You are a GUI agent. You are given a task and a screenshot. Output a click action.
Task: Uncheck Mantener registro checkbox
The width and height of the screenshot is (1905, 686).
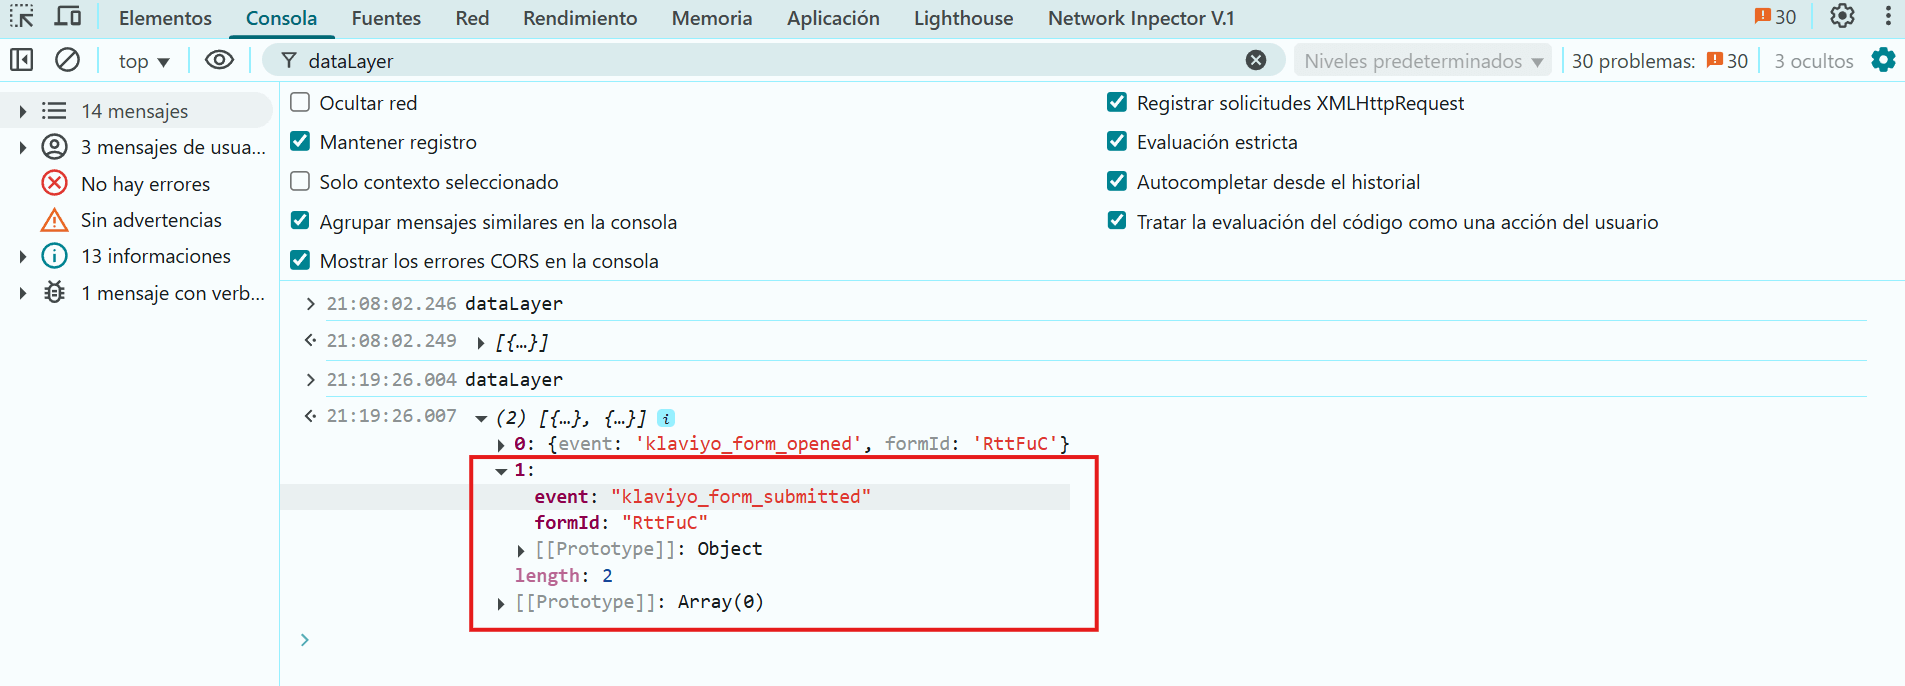300,141
